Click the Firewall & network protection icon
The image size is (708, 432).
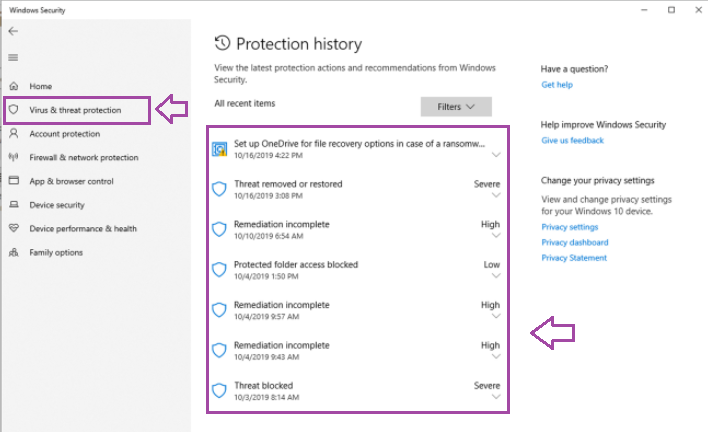(x=14, y=157)
